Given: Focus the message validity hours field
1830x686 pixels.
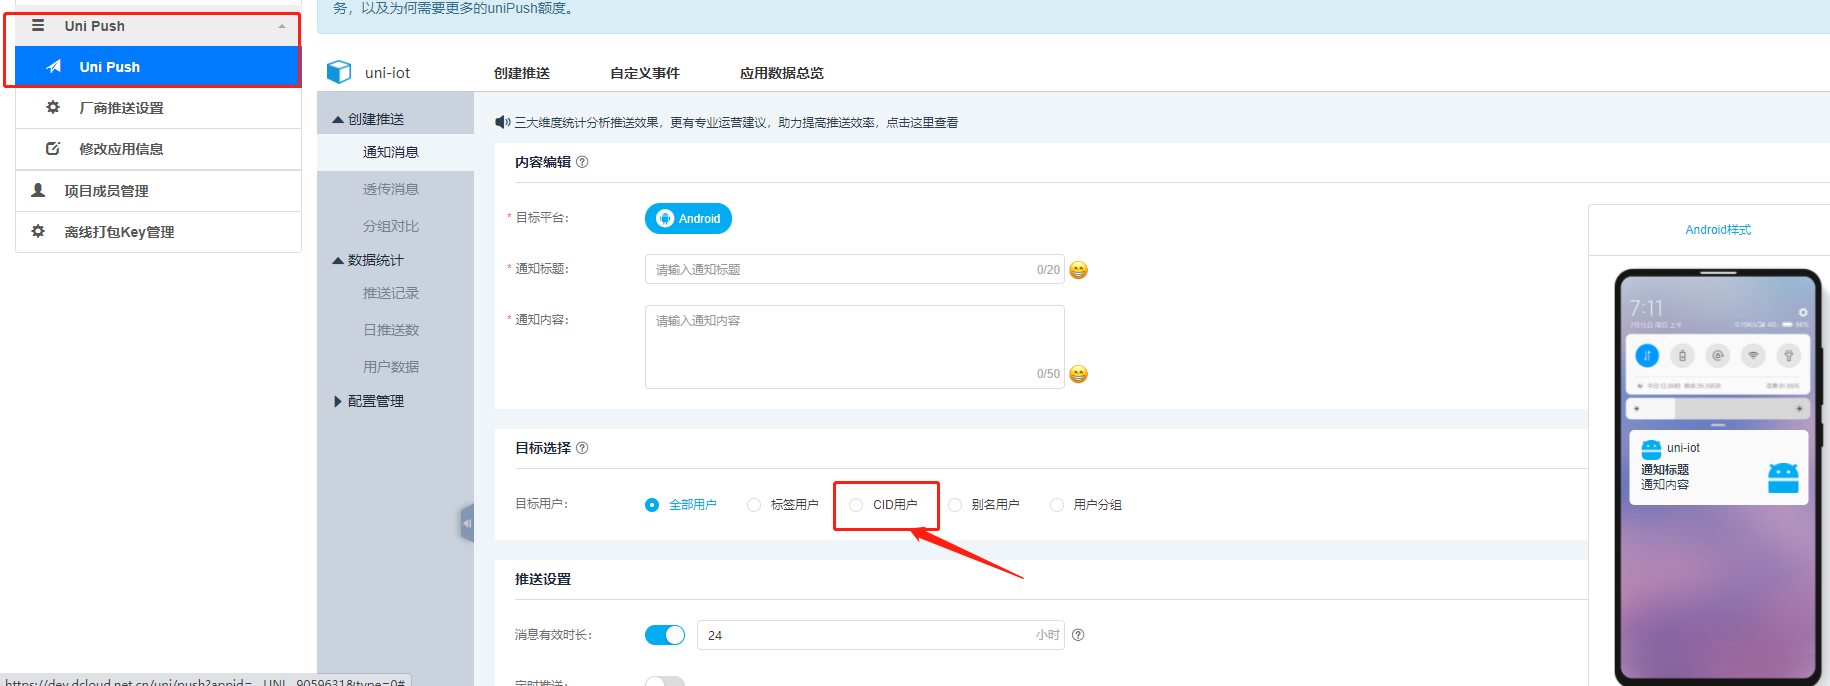Looking at the screenshot, I should tap(880, 635).
